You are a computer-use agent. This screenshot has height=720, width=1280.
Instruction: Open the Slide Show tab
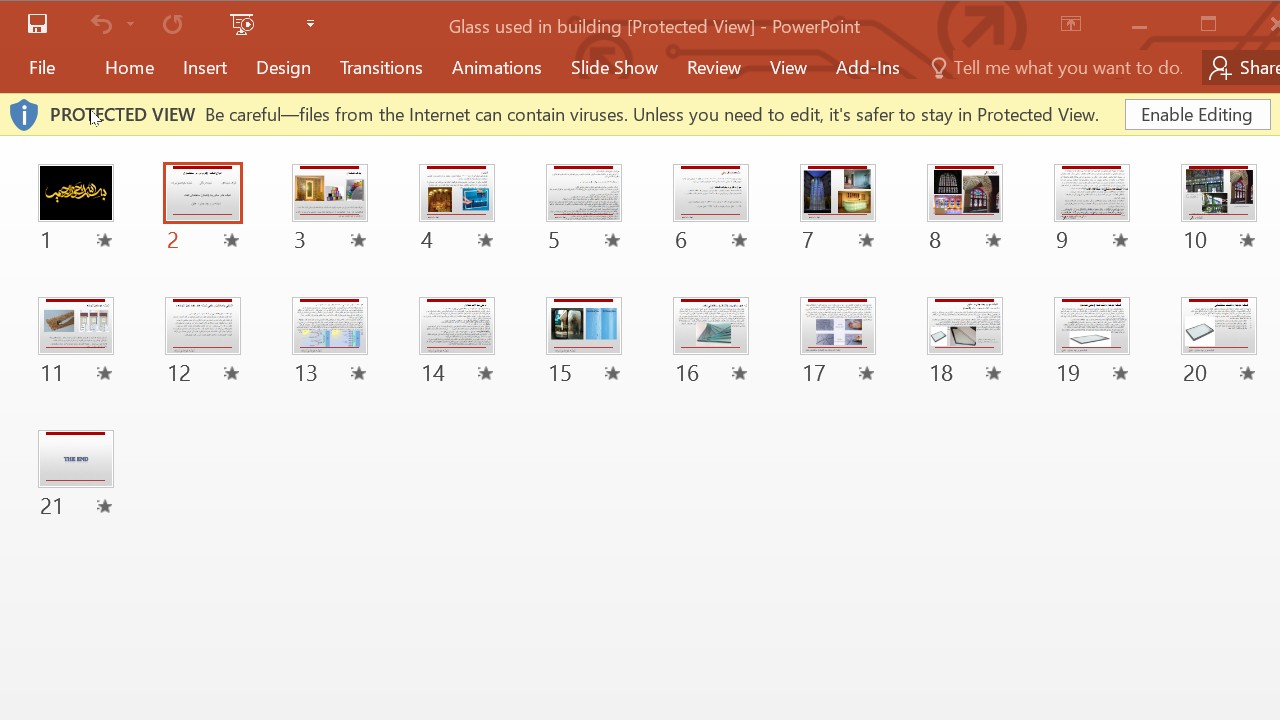point(614,68)
